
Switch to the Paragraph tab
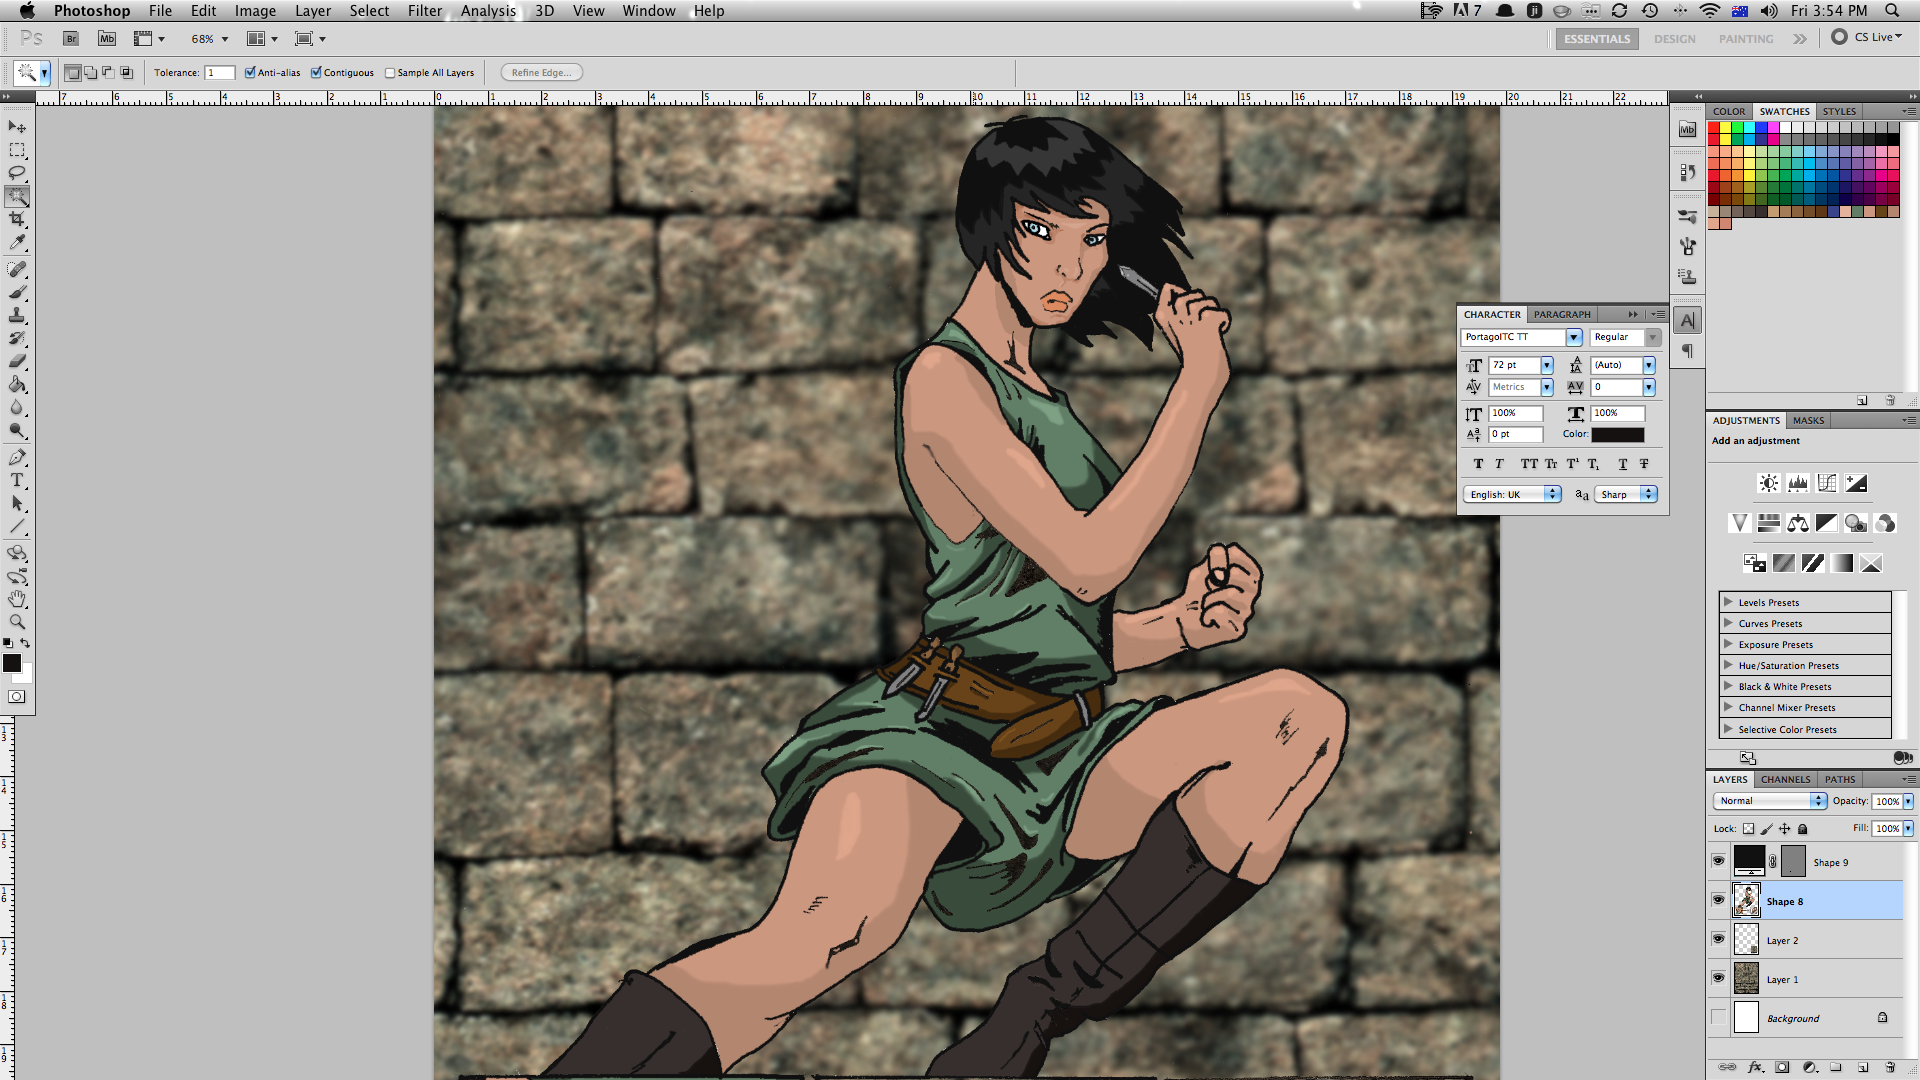pyautogui.click(x=1562, y=315)
